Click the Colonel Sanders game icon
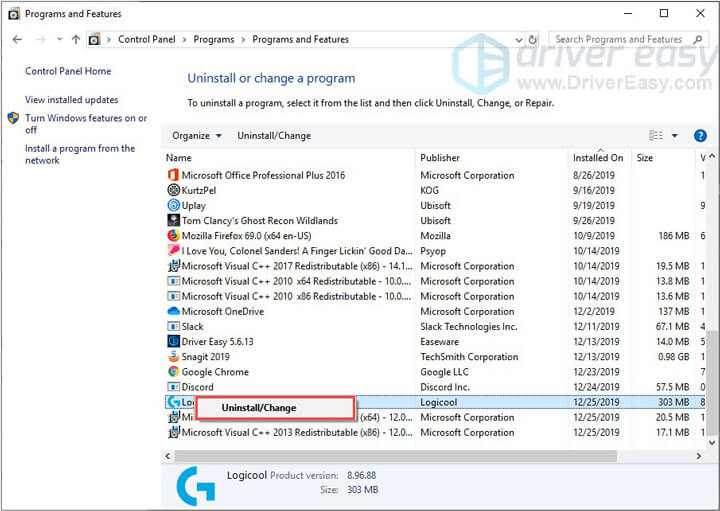This screenshot has height=511, width=720. coord(173,251)
